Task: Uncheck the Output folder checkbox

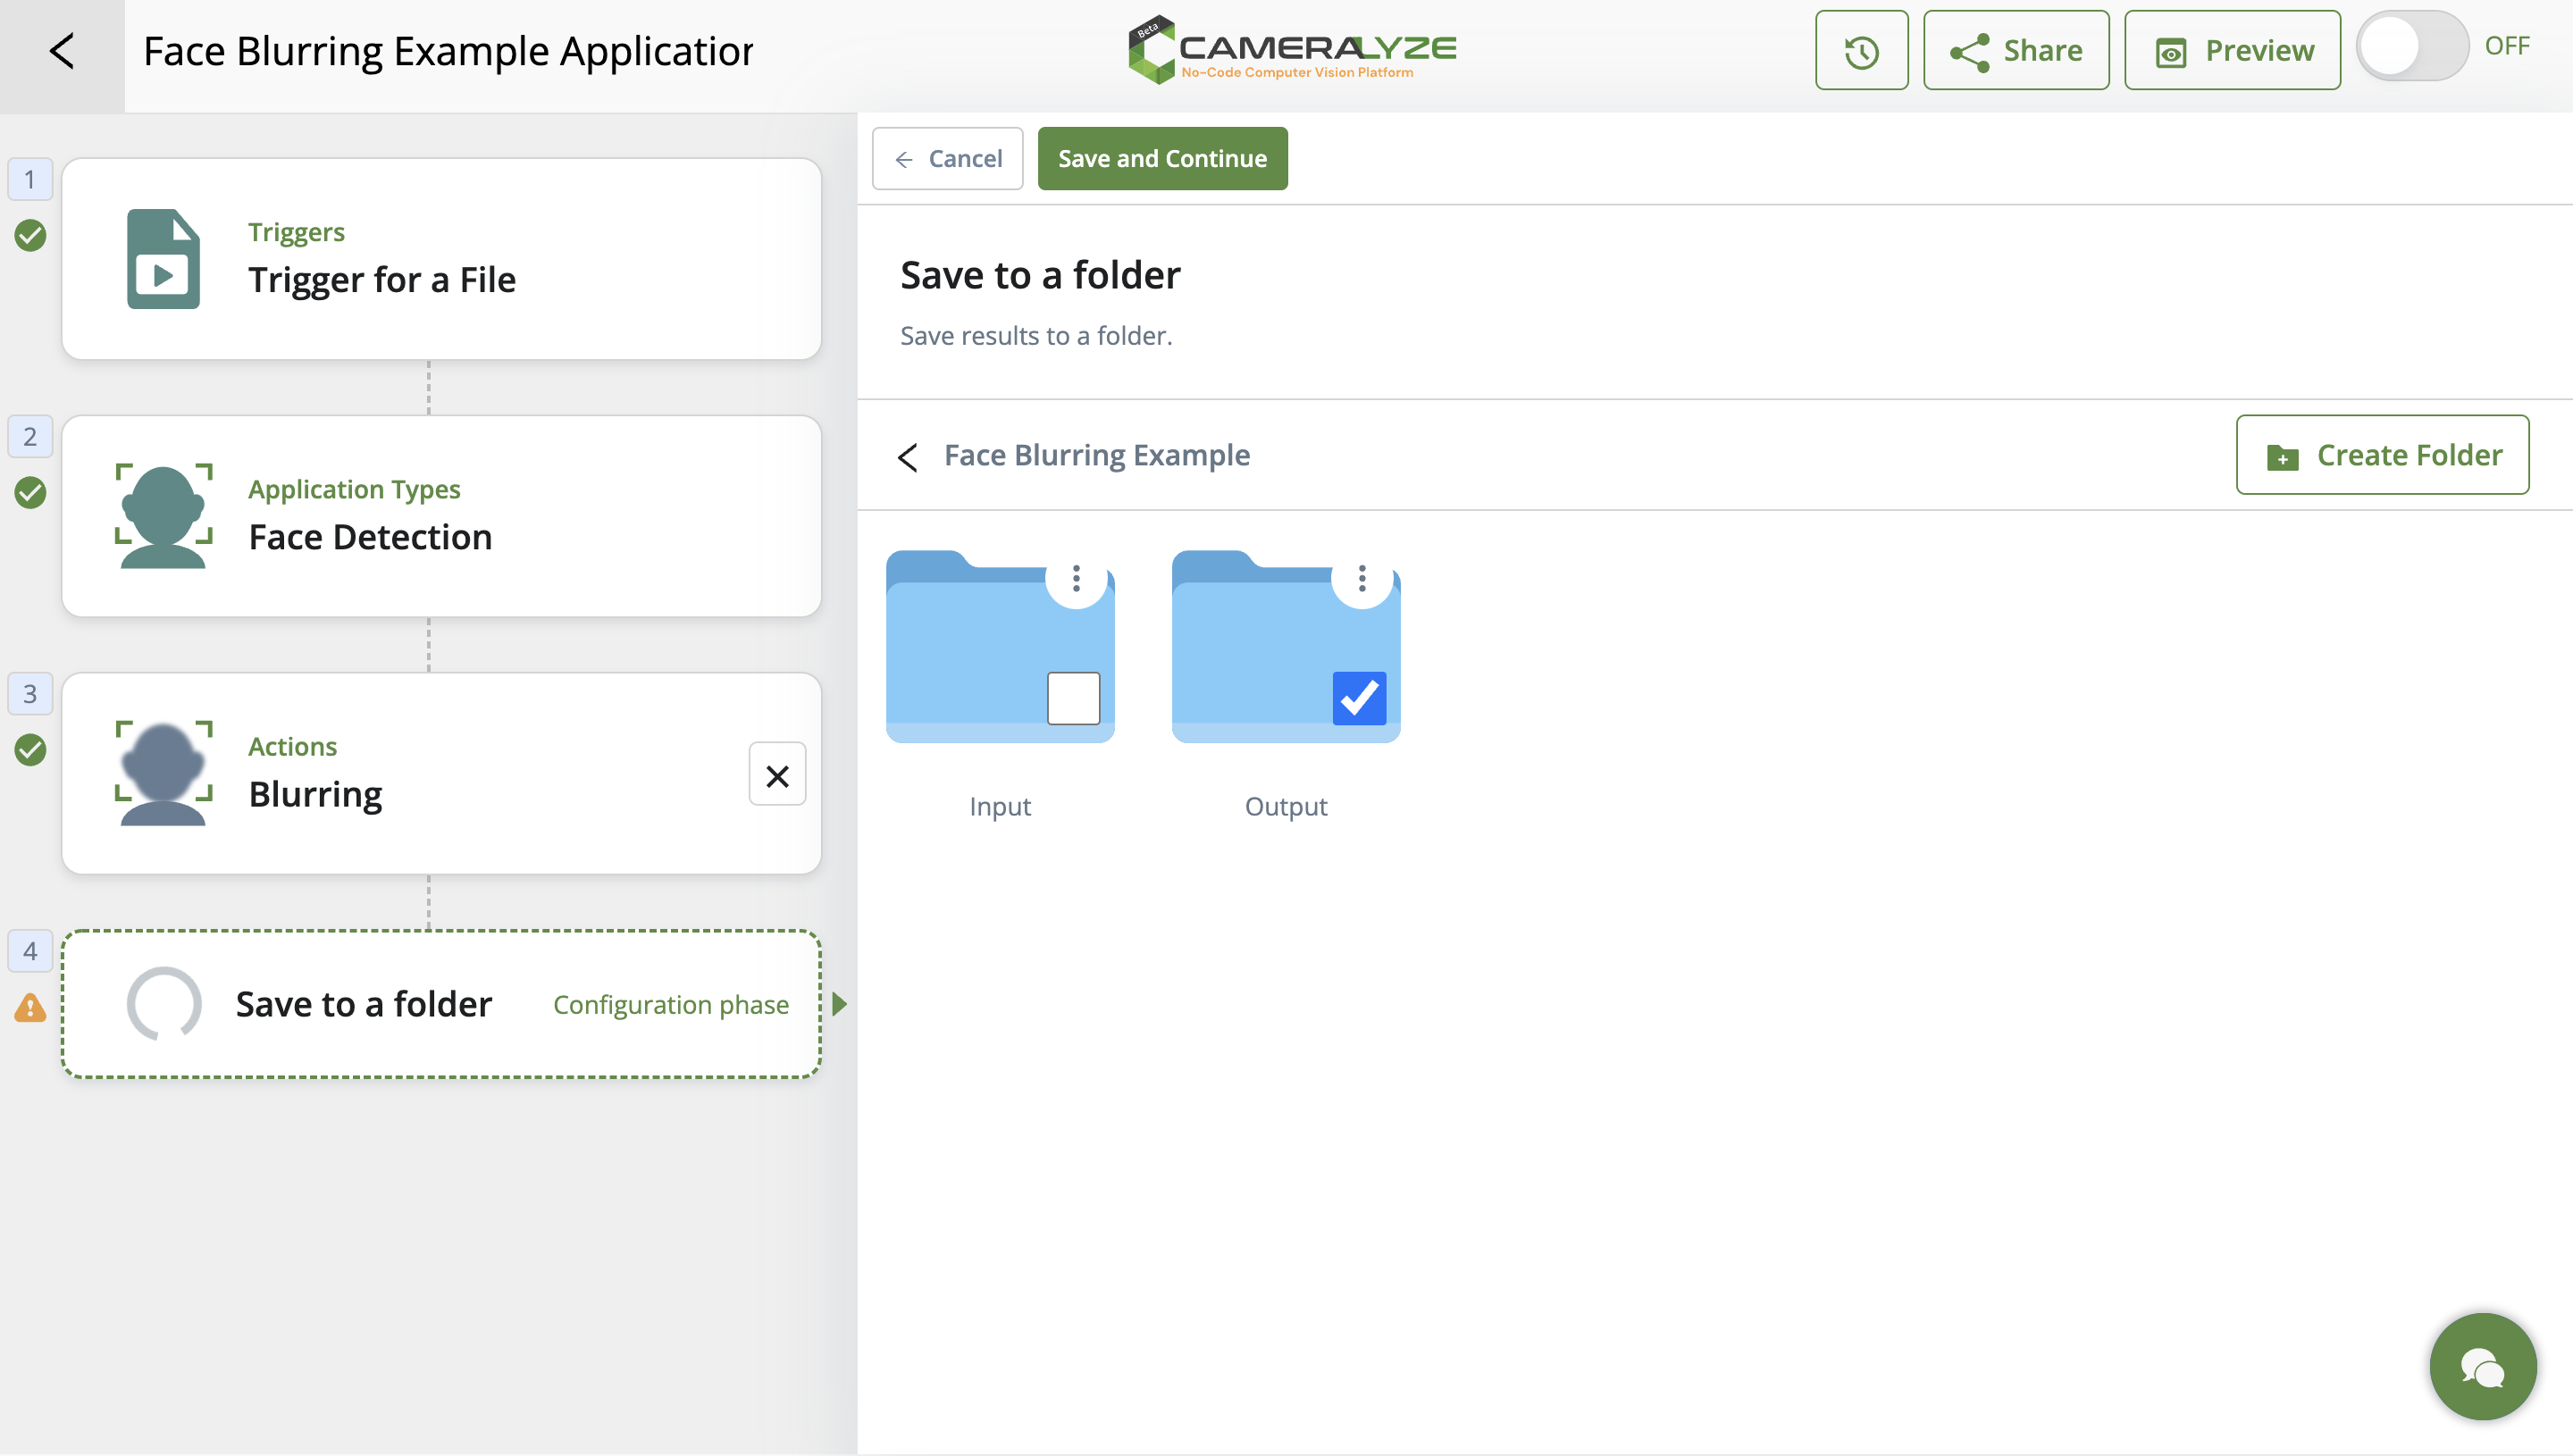Action: click(x=1359, y=698)
